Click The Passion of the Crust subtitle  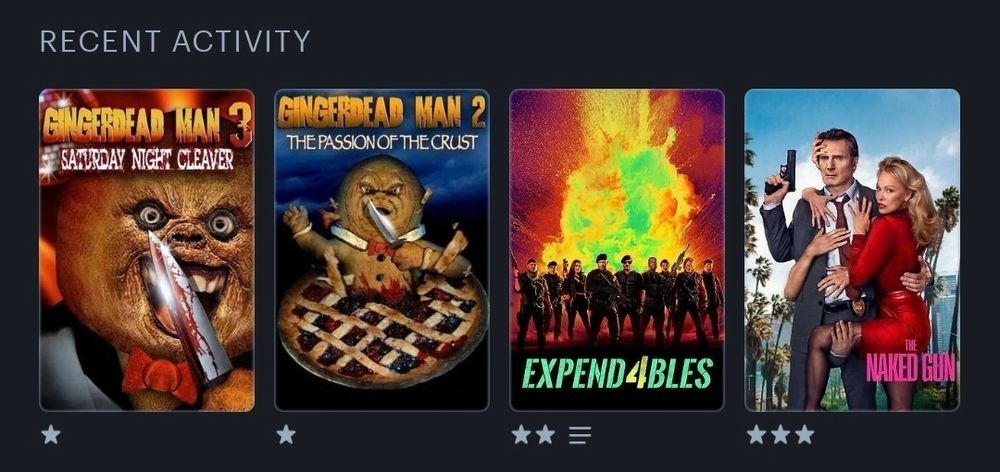click(382, 142)
